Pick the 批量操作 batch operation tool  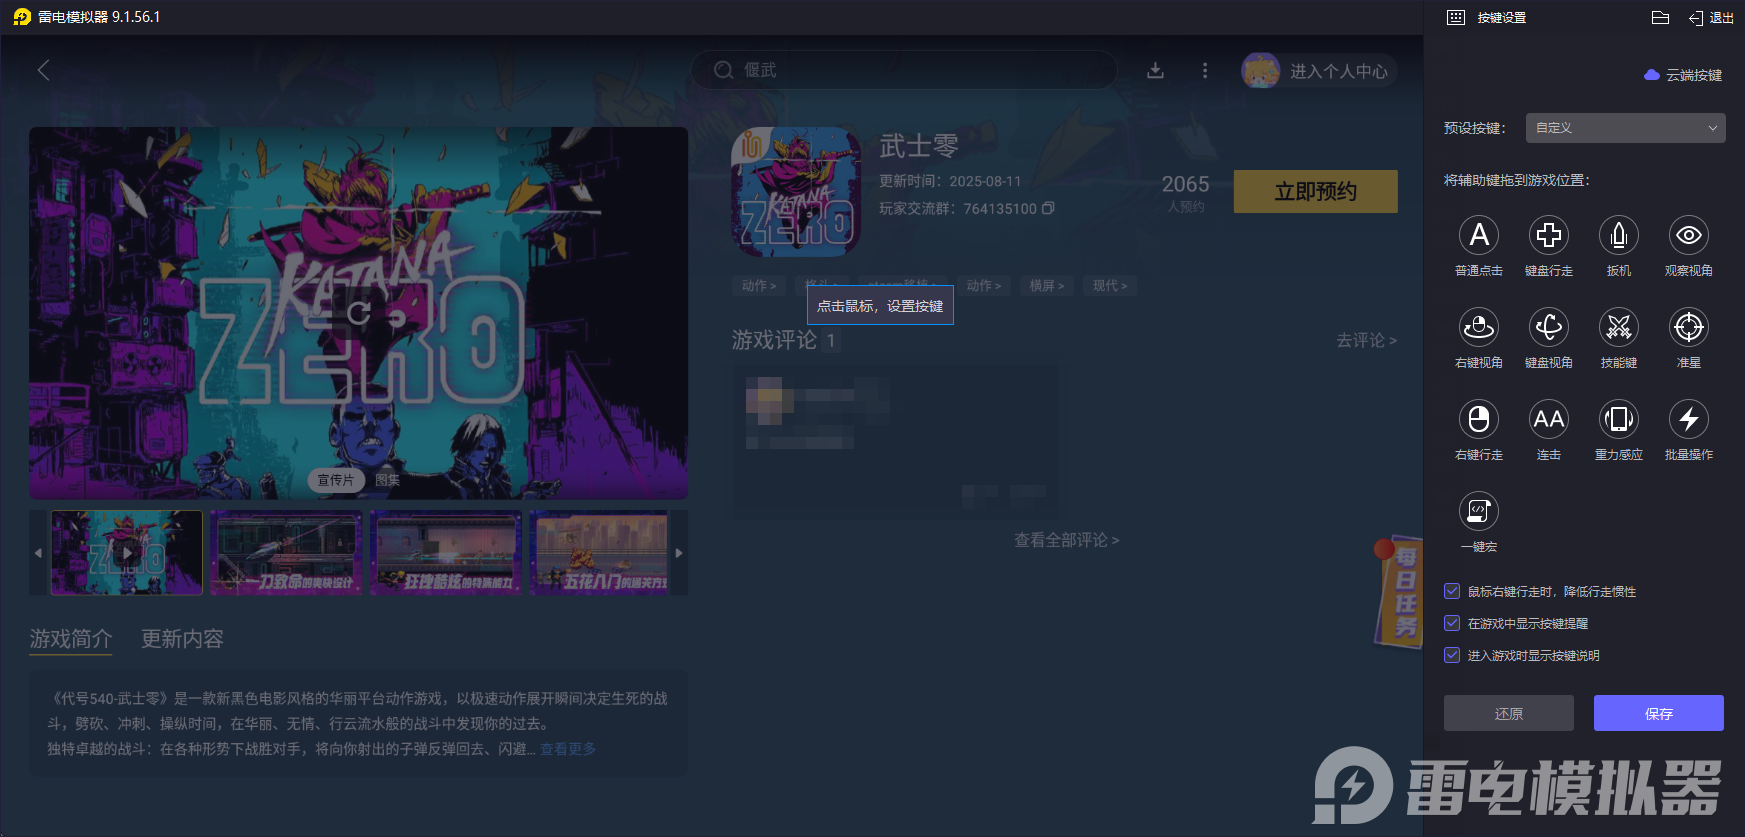click(x=1689, y=420)
